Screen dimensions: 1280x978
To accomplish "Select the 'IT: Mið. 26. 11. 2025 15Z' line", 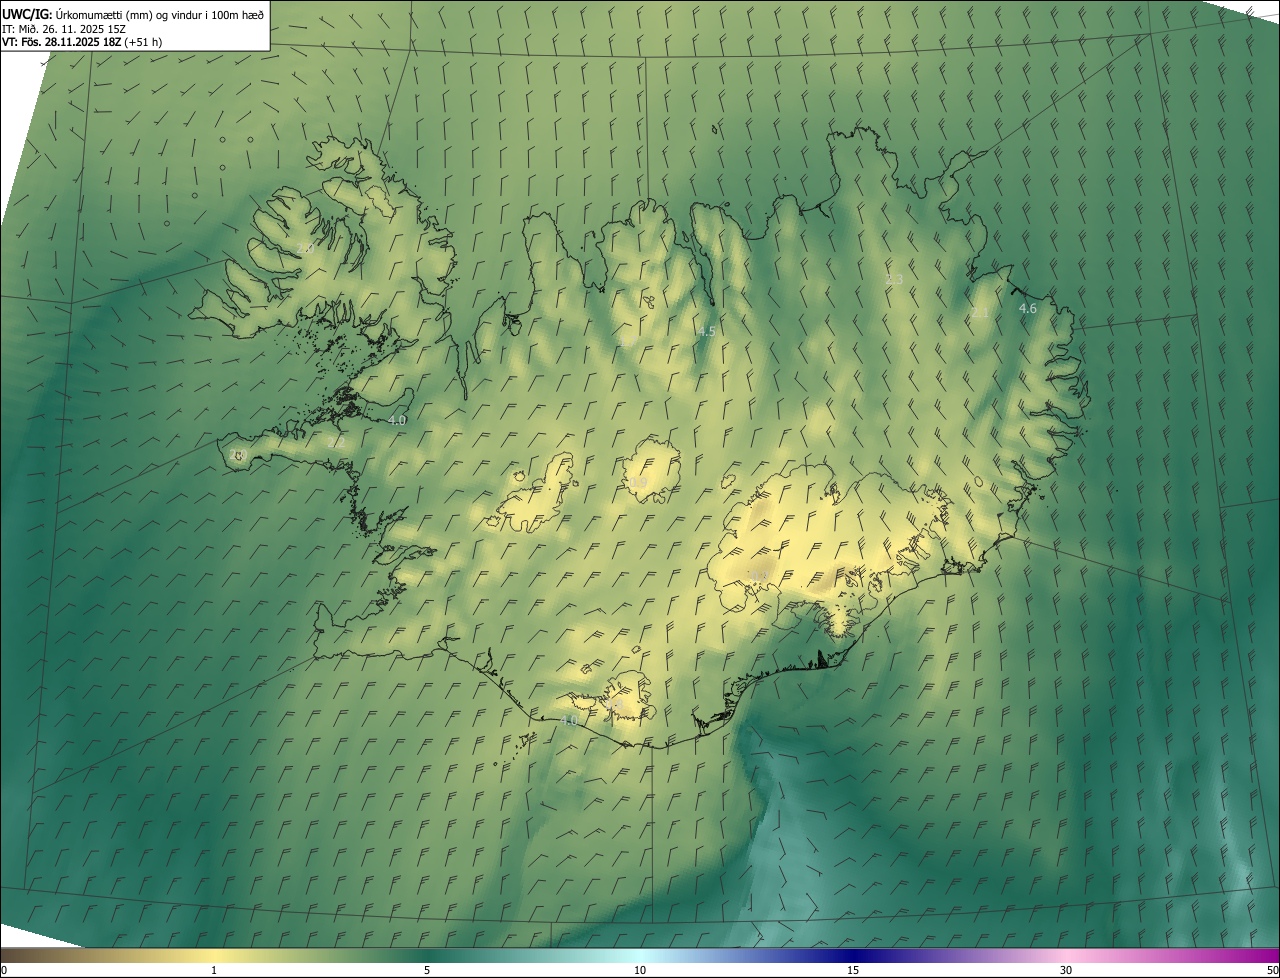I will point(64,29).
